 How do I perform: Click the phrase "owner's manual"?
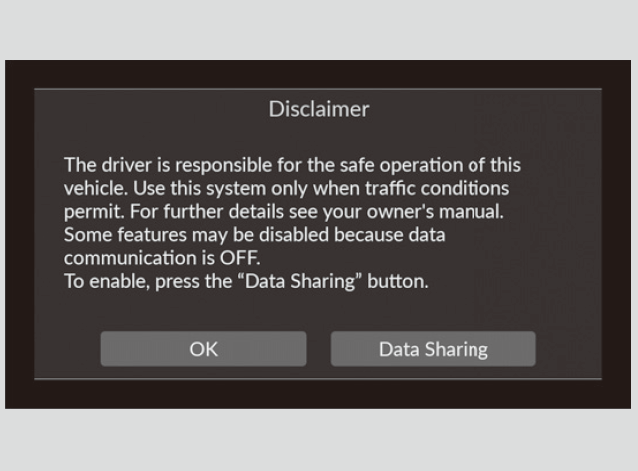[x=455, y=211]
